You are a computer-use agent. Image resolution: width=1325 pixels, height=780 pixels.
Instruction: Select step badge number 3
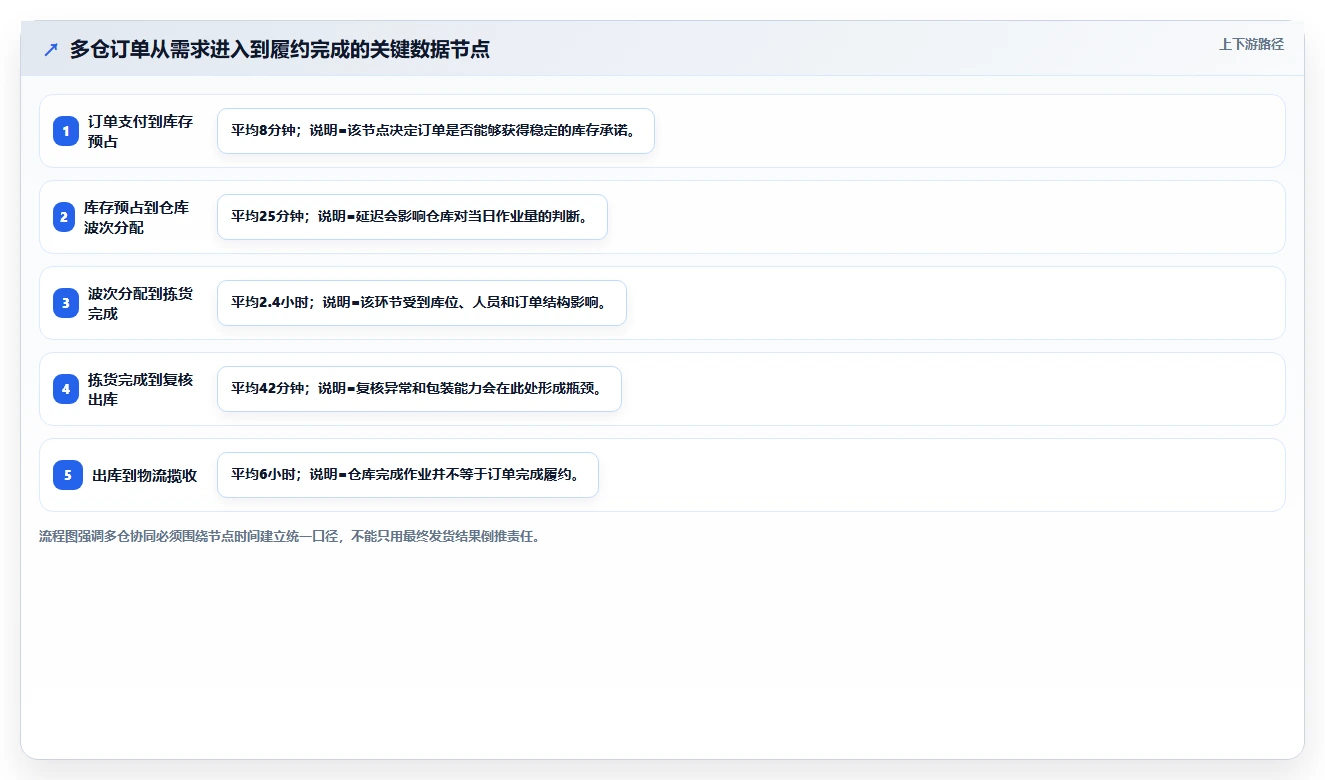(66, 303)
